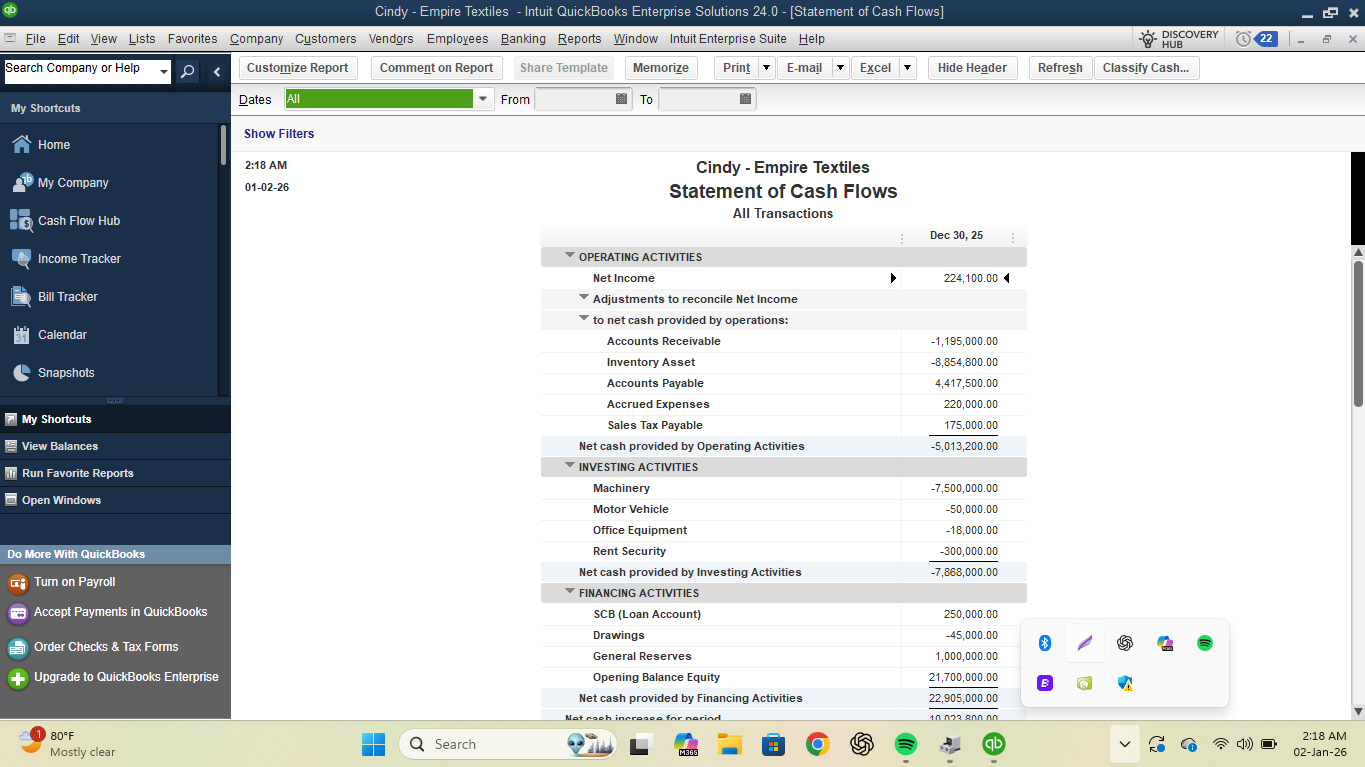1365x767 pixels.
Task: Click the search magnifier icon in sidebar
Action: click(188, 71)
